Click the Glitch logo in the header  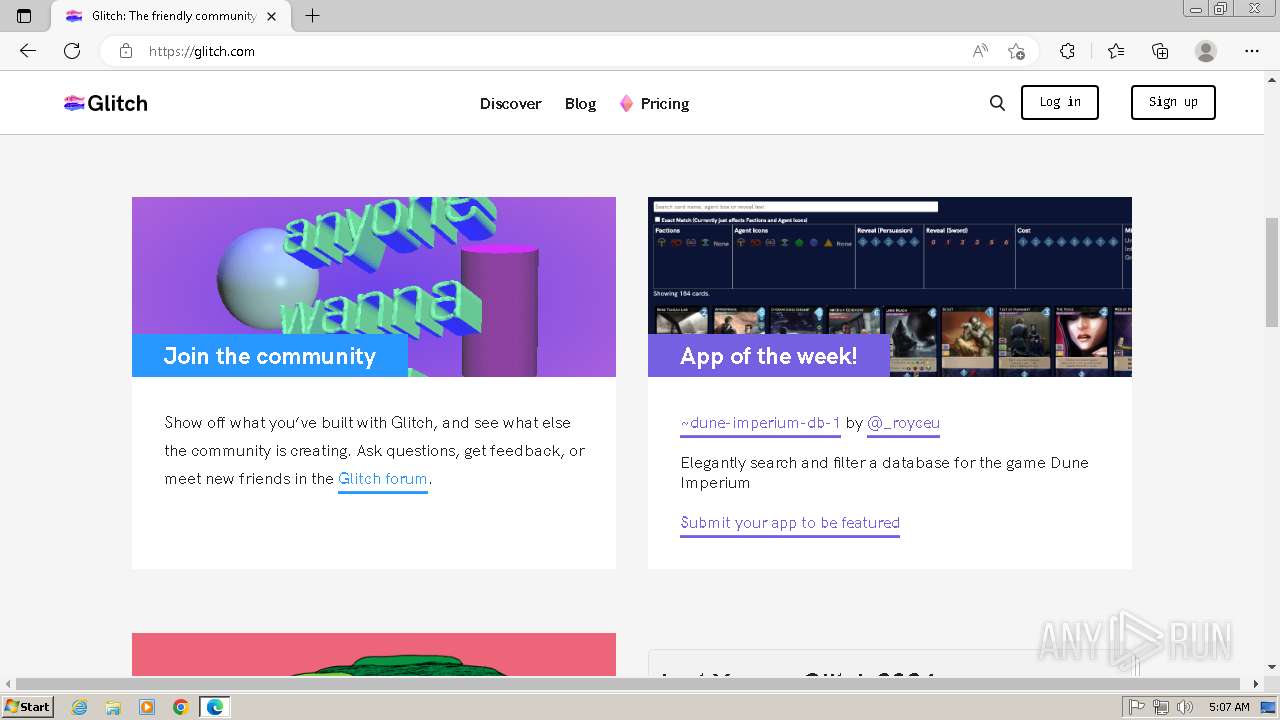point(105,103)
